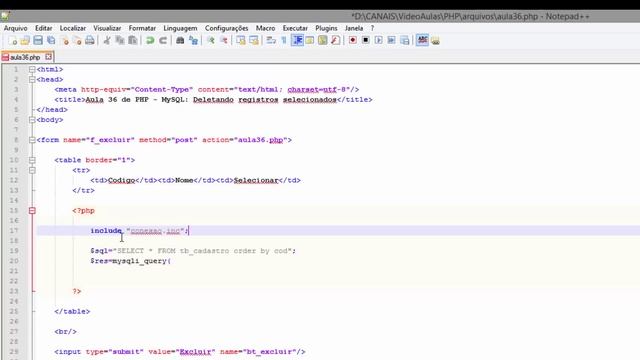This screenshot has width=640, height=360.
Task: Toggle Show all characters pilcrow icon
Action: click(284, 40)
